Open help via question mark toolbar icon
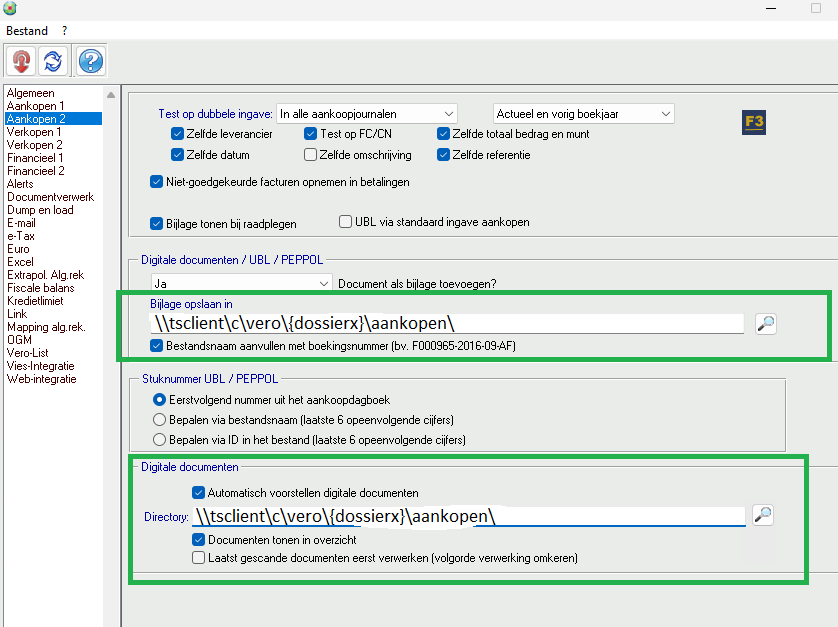 tap(90, 62)
